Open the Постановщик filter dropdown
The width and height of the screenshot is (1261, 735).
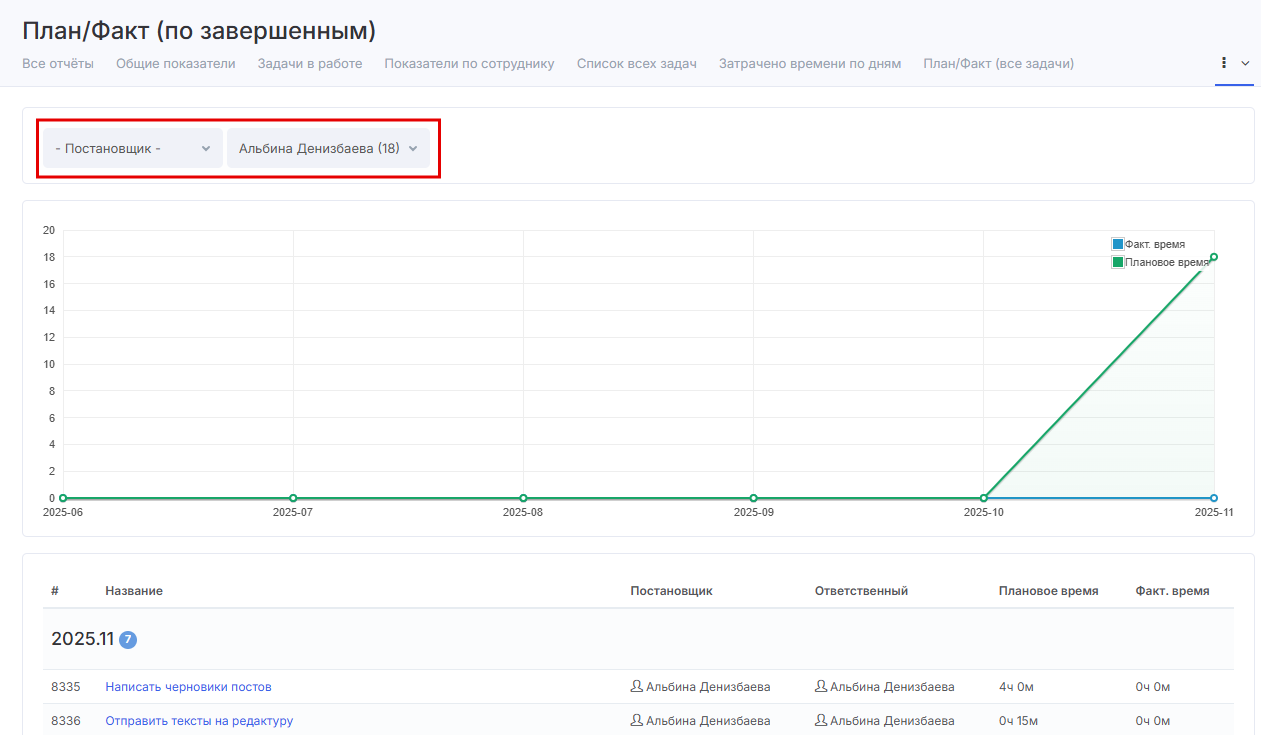132,148
